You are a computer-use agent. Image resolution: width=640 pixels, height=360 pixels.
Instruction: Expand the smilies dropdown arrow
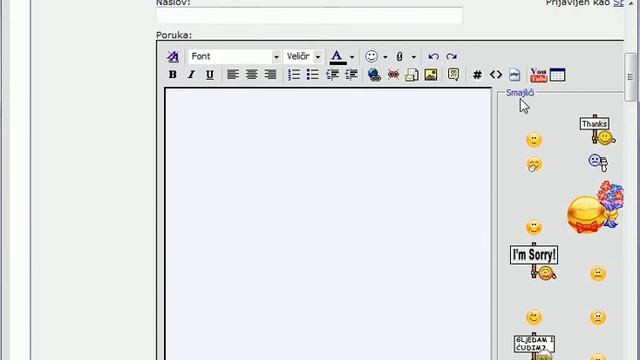pos(385,57)
